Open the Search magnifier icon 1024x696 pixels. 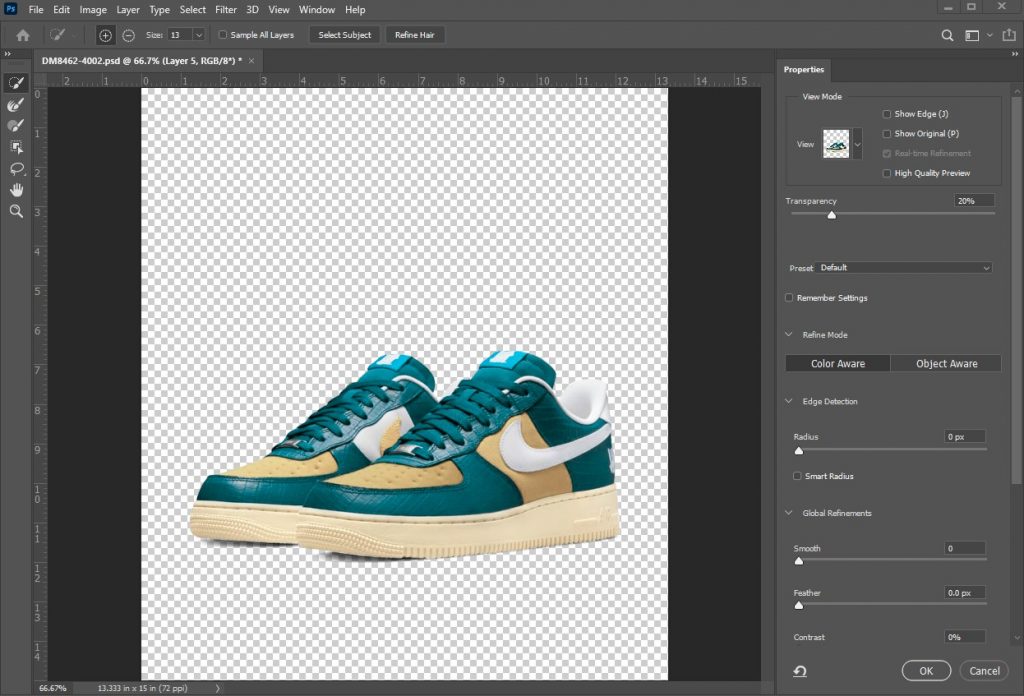coord(947,35)
